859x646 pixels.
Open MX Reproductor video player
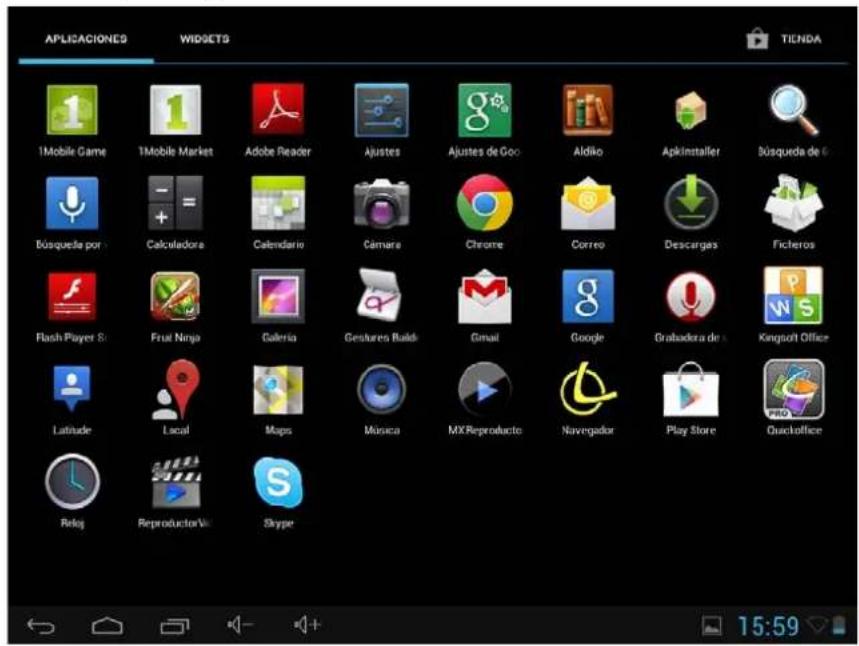[x=485, y=390]
